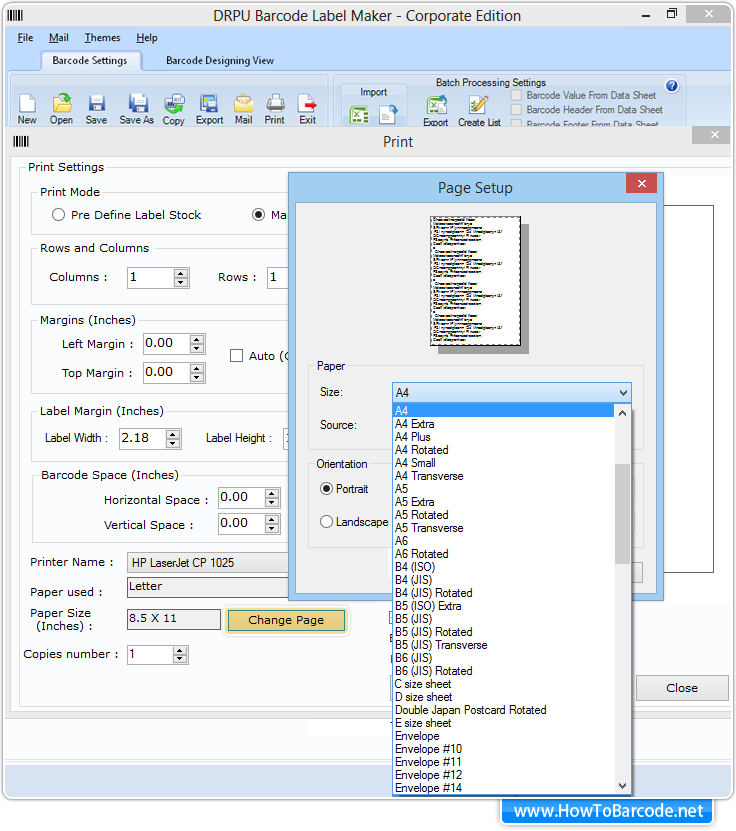This screenshot has height=831, width=736.
Task: Choose Envelope #10 from size list
Action: pyautogui.click(x=503, y=749)
